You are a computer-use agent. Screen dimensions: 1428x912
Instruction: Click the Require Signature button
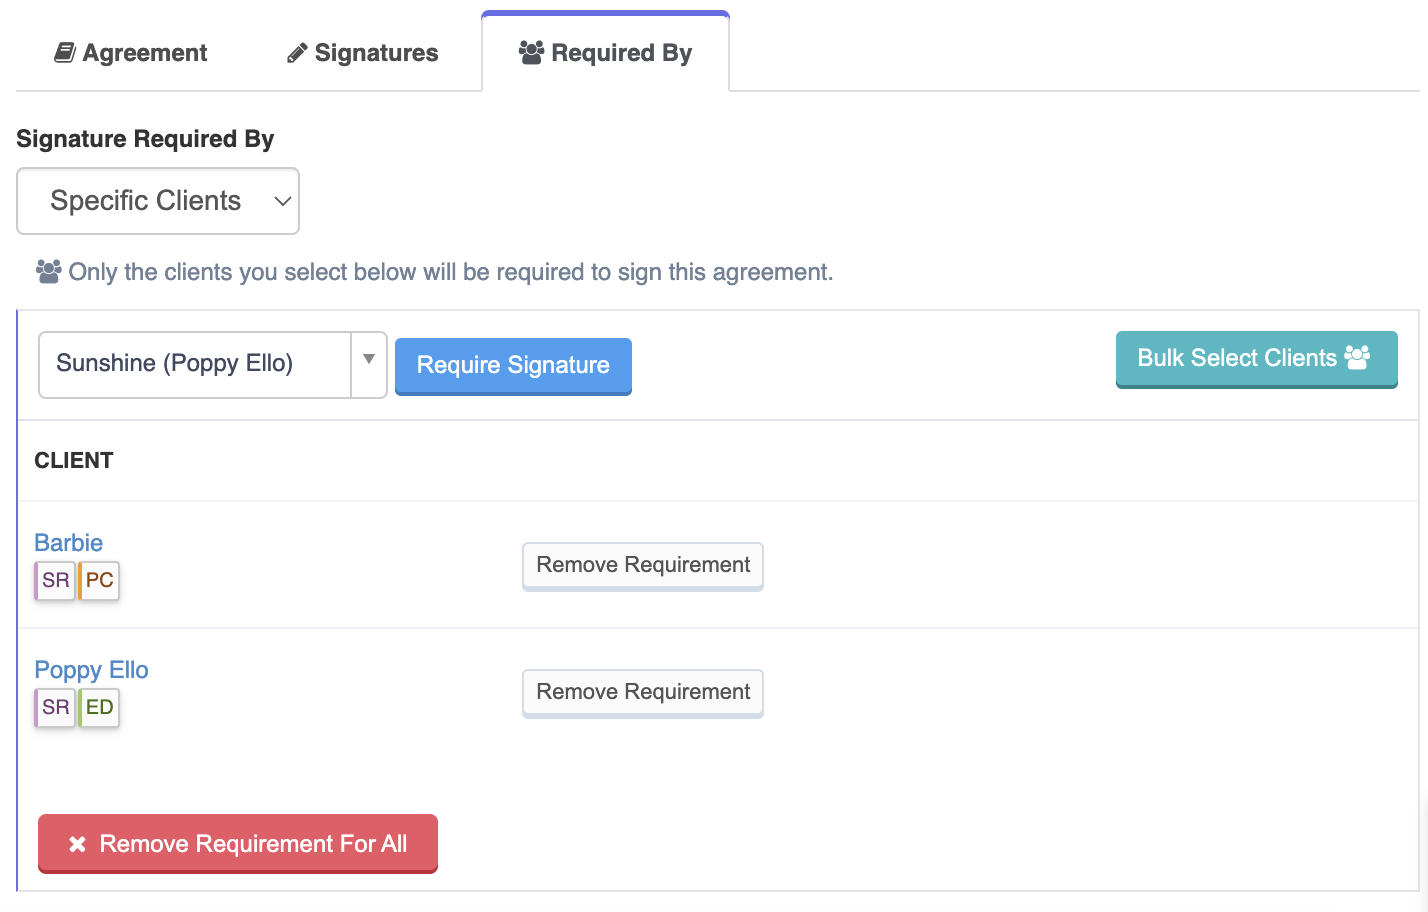point(513,366)
